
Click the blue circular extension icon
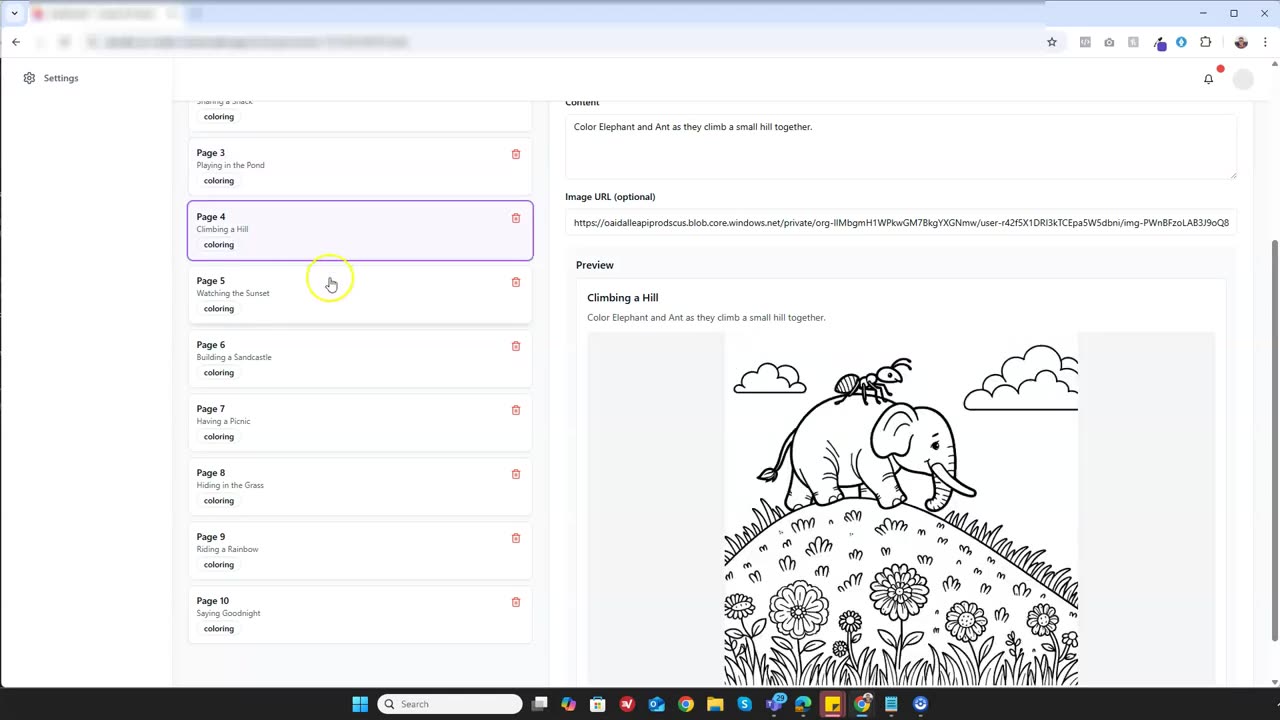(x=1181, y=42)
